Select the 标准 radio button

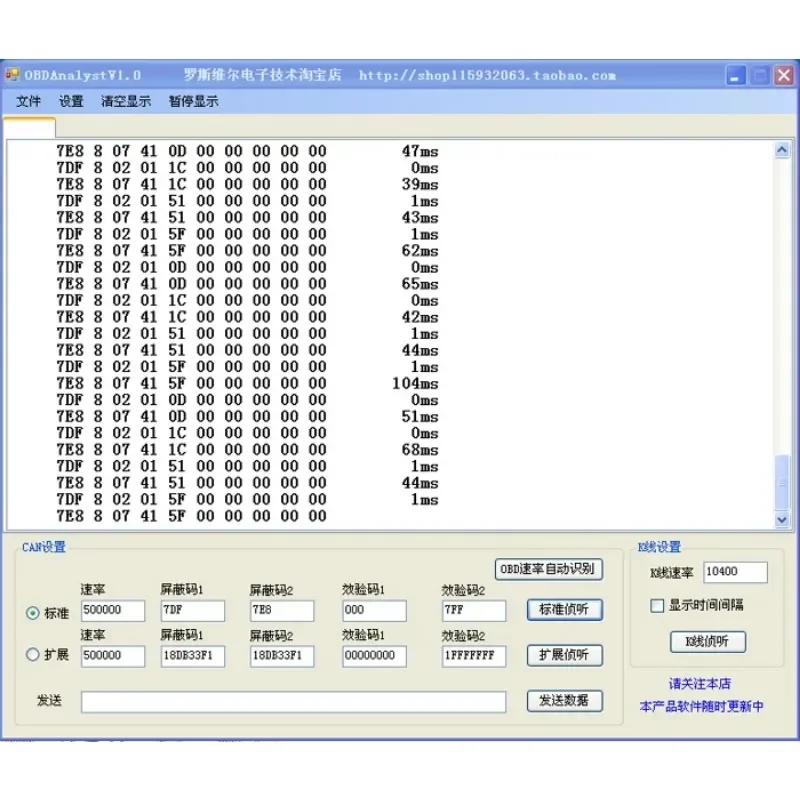point(33,613)
